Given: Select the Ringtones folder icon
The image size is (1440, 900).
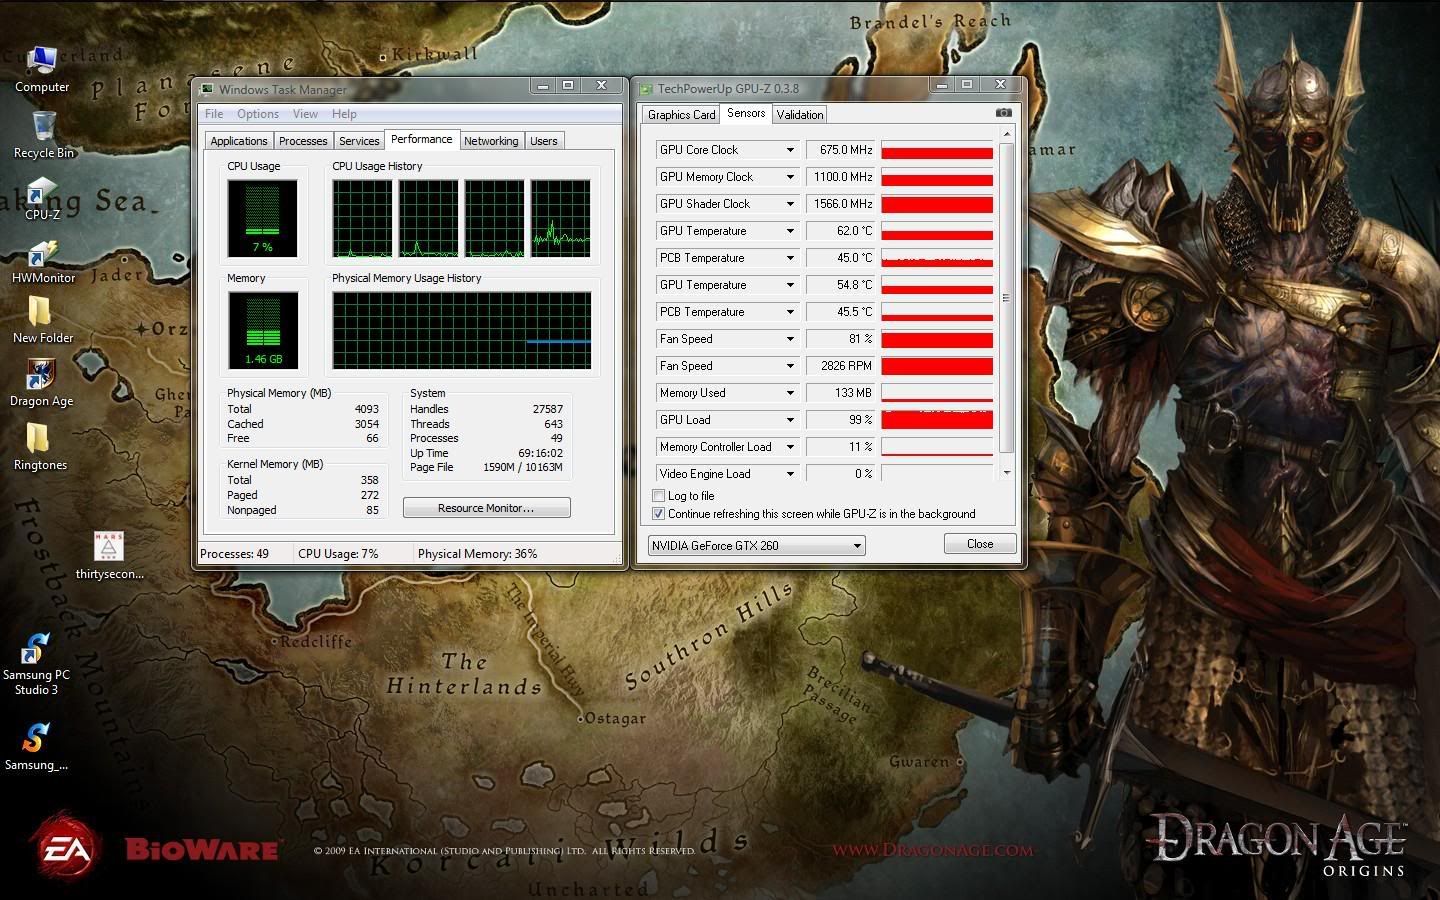Looking at the screenshot, I should coord(40,443).
